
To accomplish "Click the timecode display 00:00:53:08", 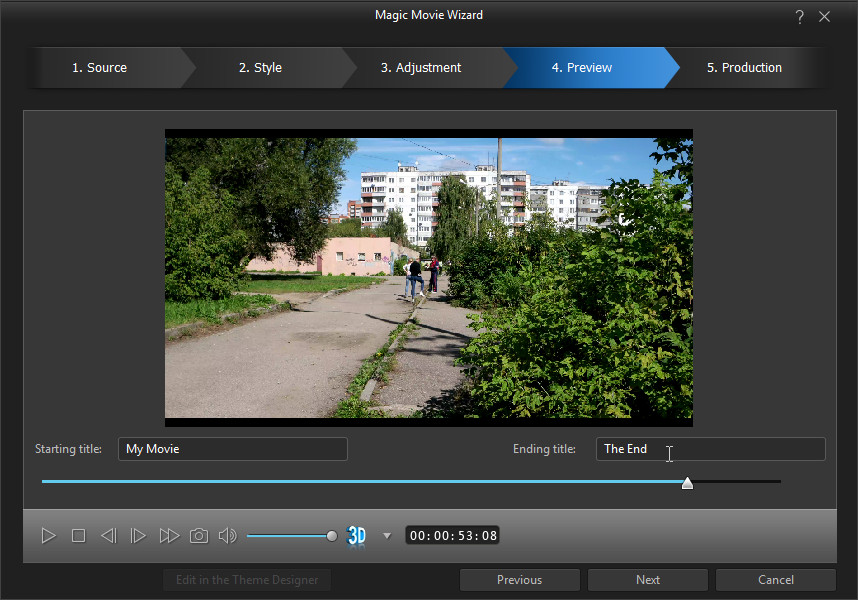I will [x=452, y=536].
